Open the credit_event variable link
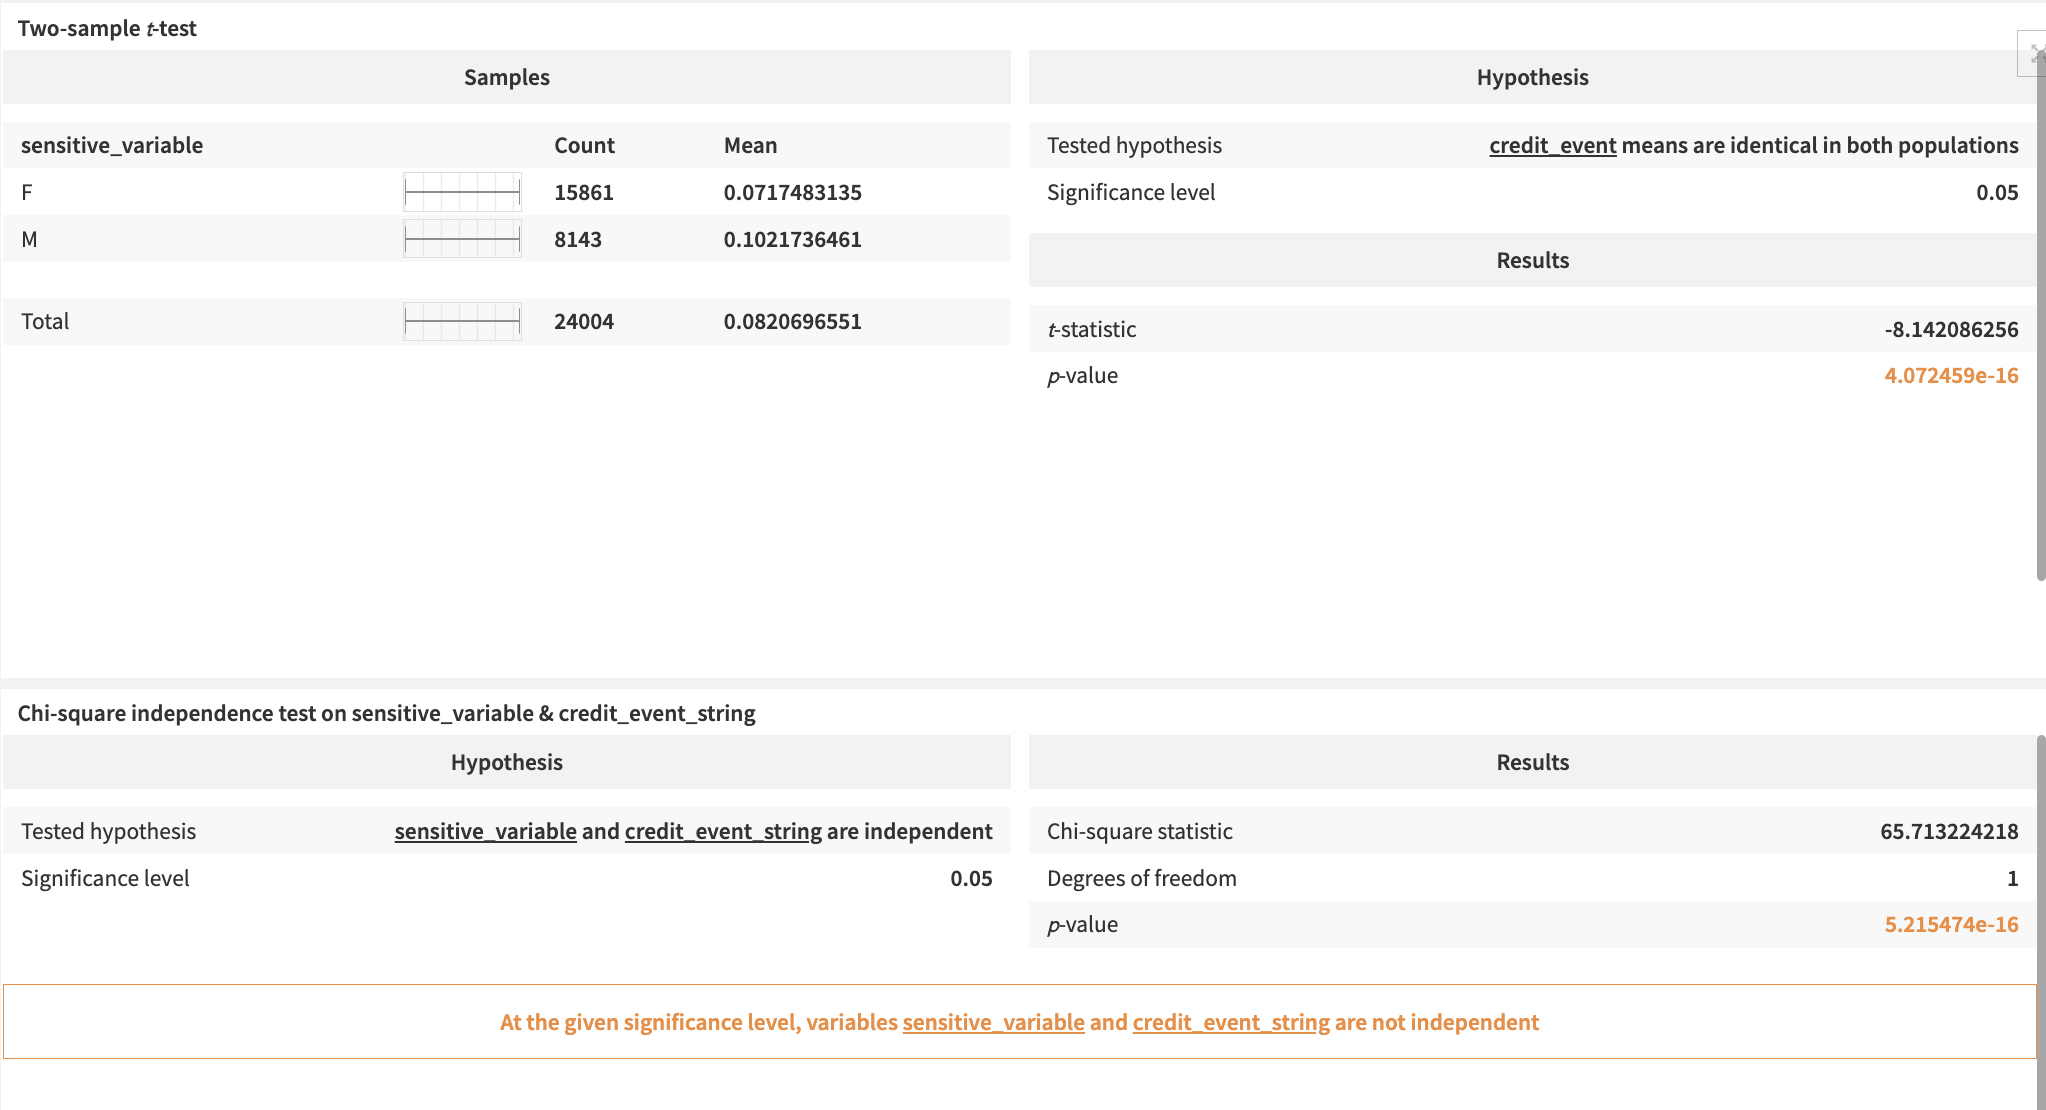 click(1551, 145)
